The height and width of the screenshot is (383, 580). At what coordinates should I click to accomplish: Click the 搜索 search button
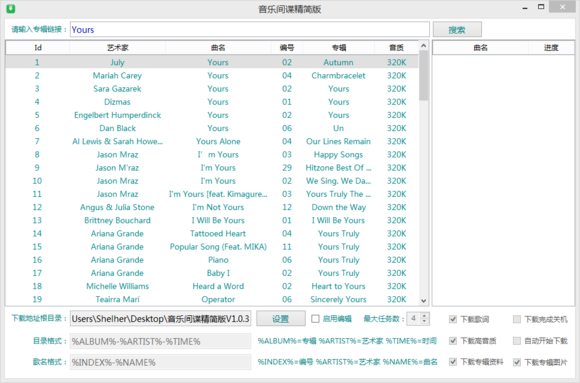[457, 30]
